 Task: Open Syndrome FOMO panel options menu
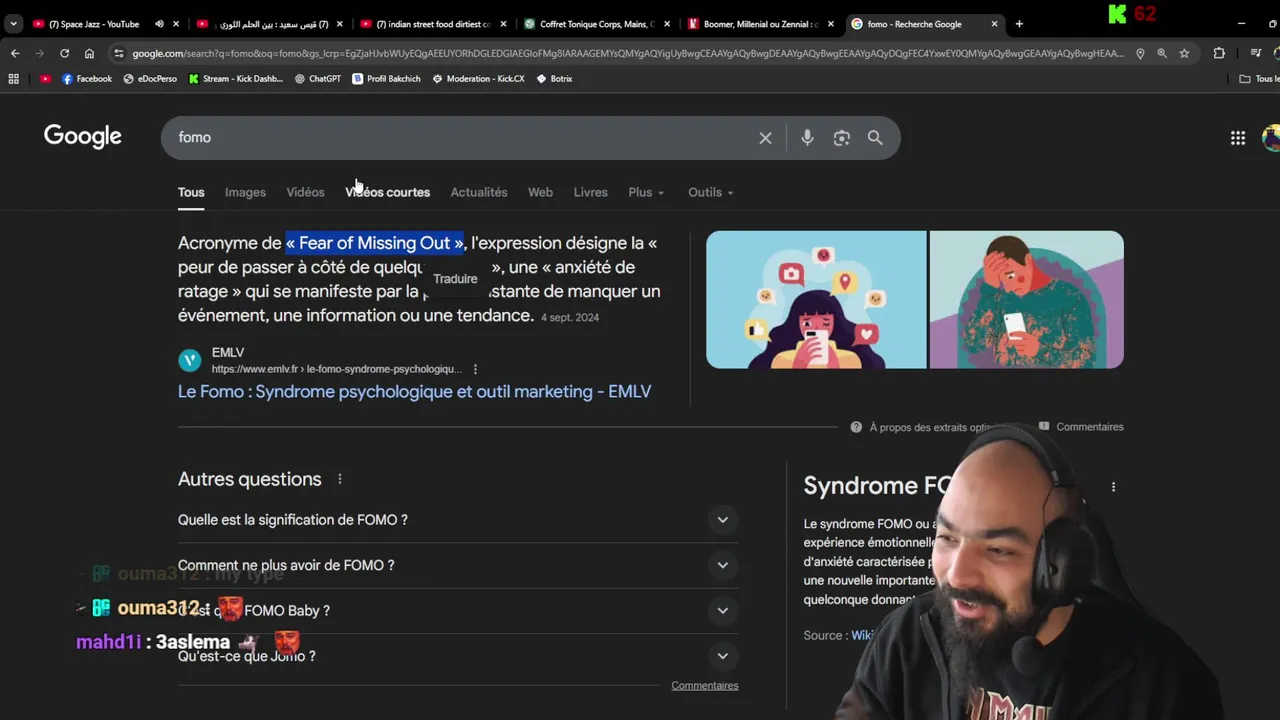1113,487
